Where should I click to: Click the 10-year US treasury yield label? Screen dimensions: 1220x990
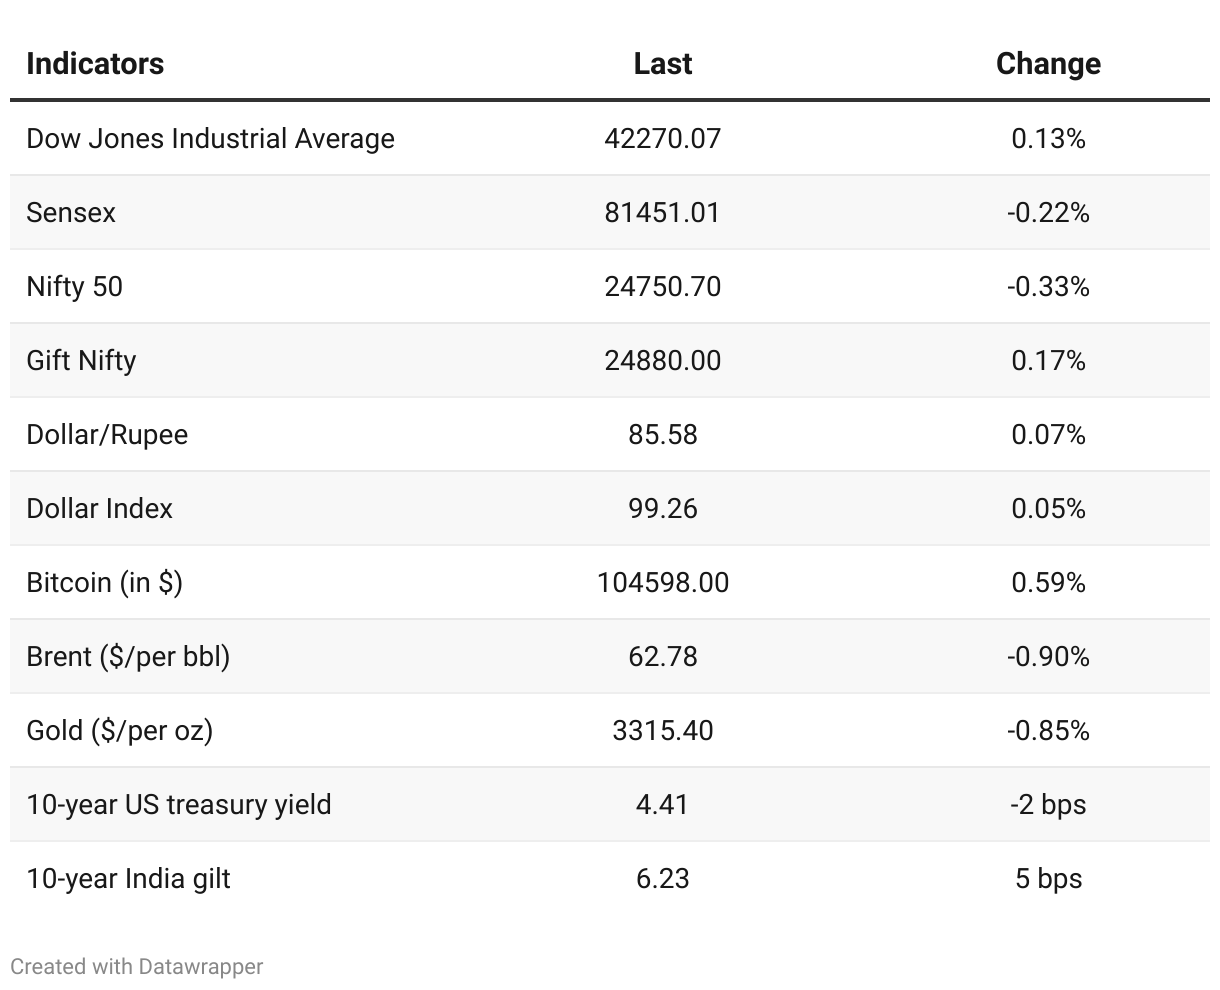[x=179, y=804]
